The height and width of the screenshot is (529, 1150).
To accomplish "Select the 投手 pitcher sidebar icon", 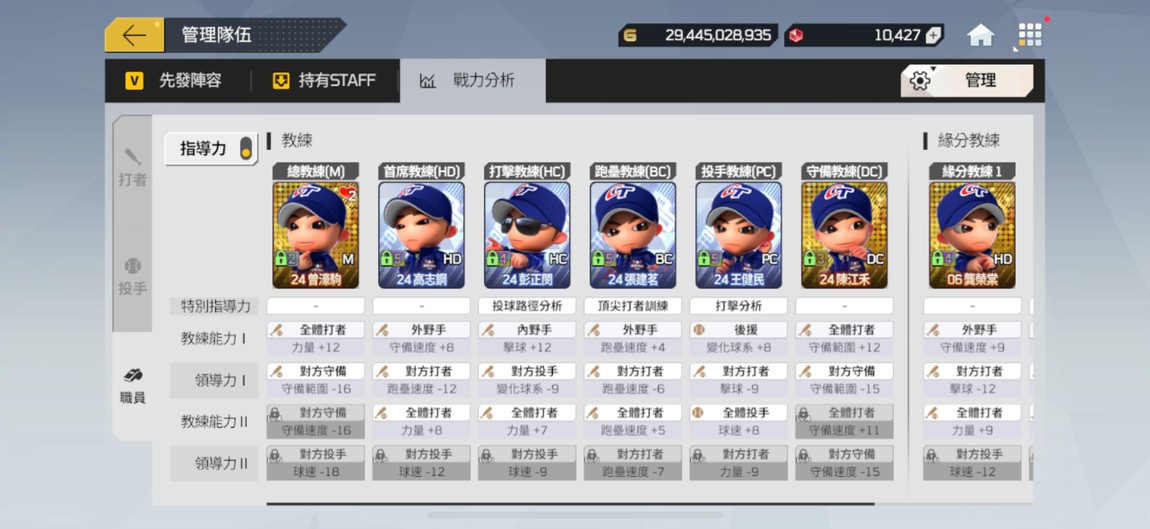I will click(x=133, y=277).
